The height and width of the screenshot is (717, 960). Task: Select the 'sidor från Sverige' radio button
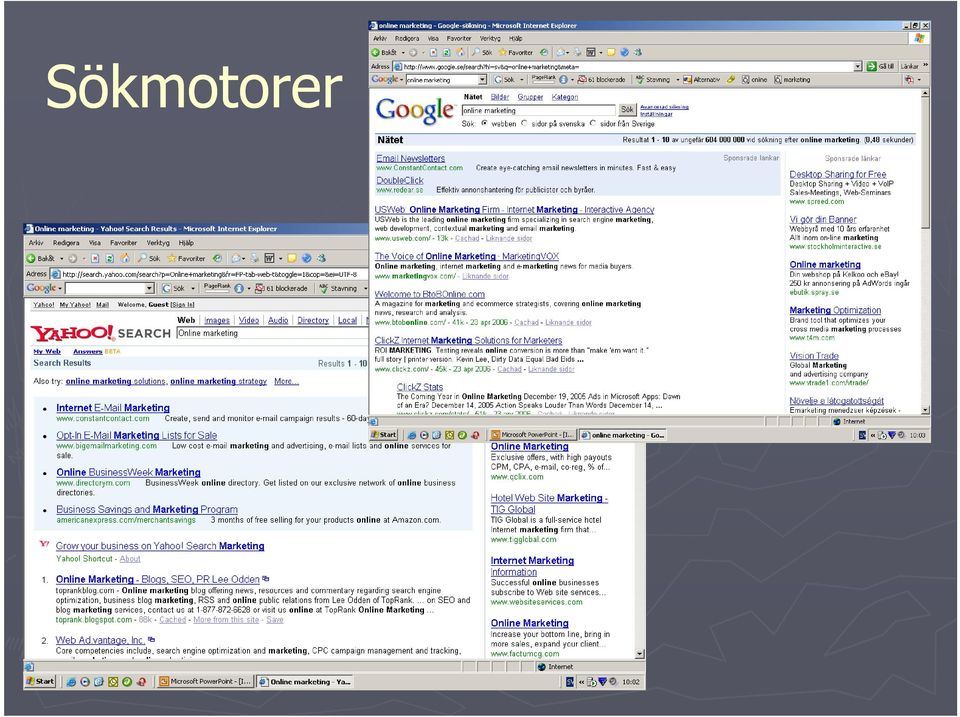point(593,124)
